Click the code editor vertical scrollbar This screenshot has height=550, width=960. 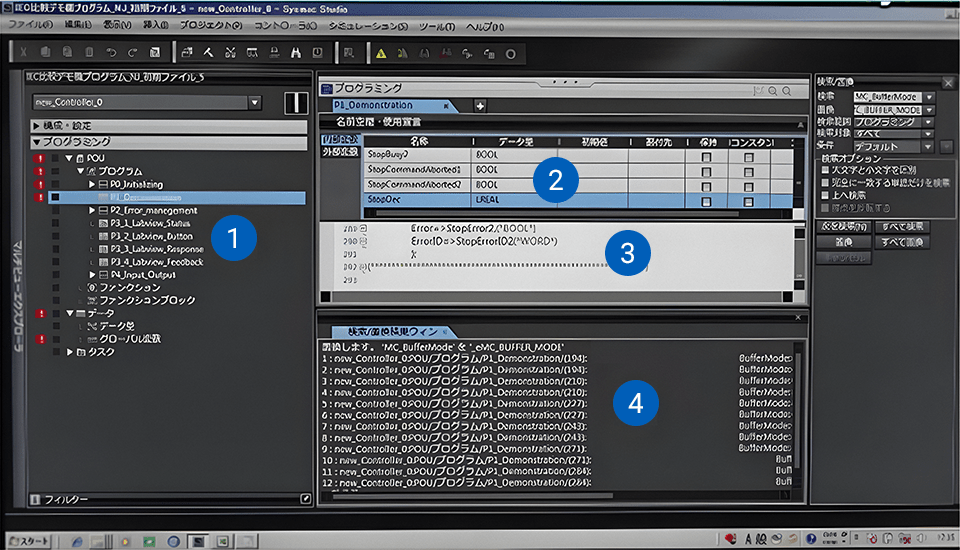[800, 258]
